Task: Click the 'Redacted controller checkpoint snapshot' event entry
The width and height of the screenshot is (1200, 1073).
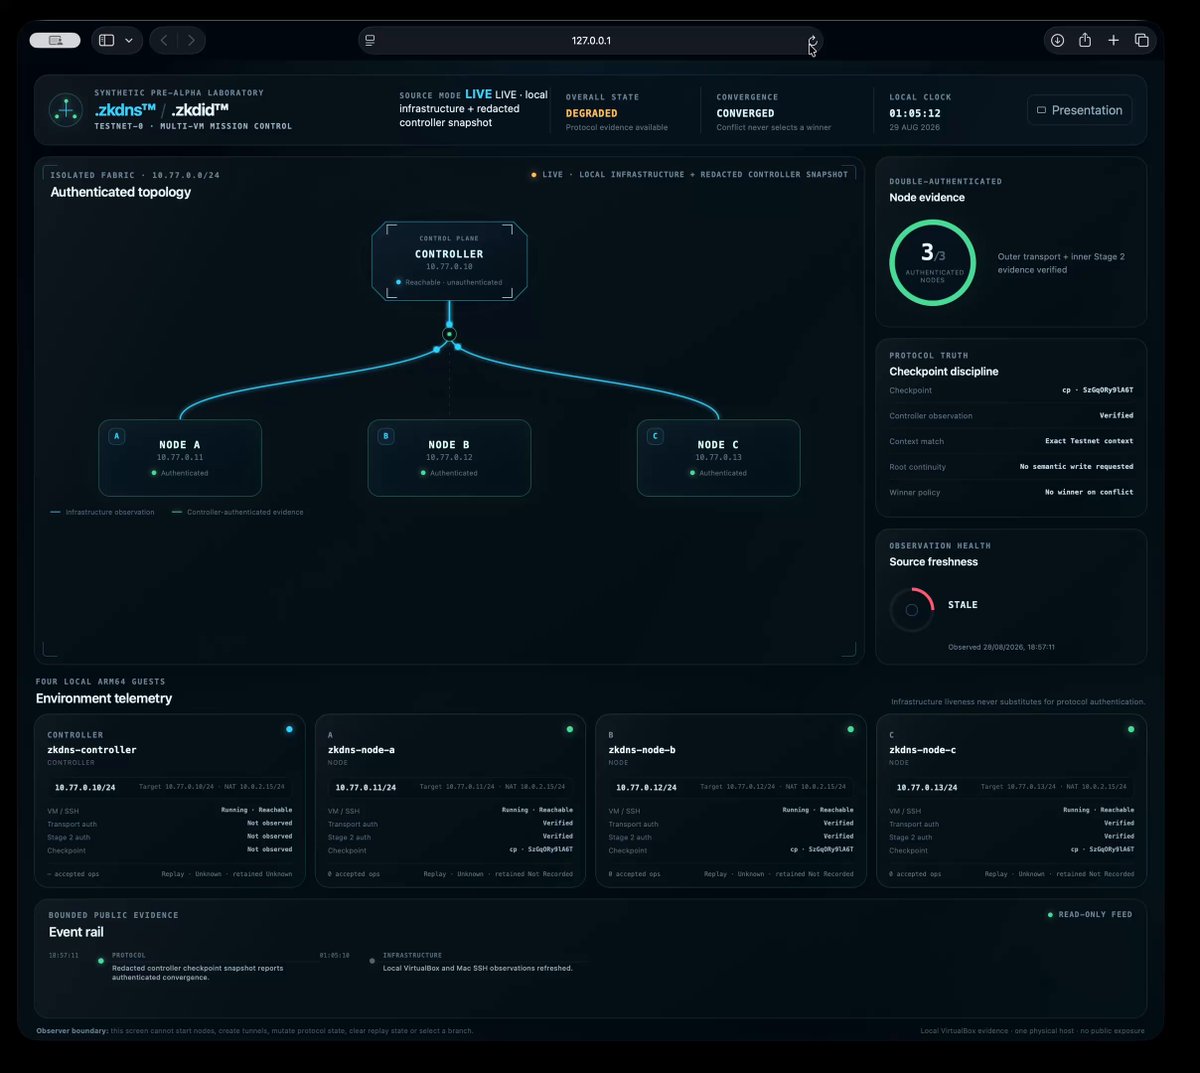Action: [x=198, y=972]
